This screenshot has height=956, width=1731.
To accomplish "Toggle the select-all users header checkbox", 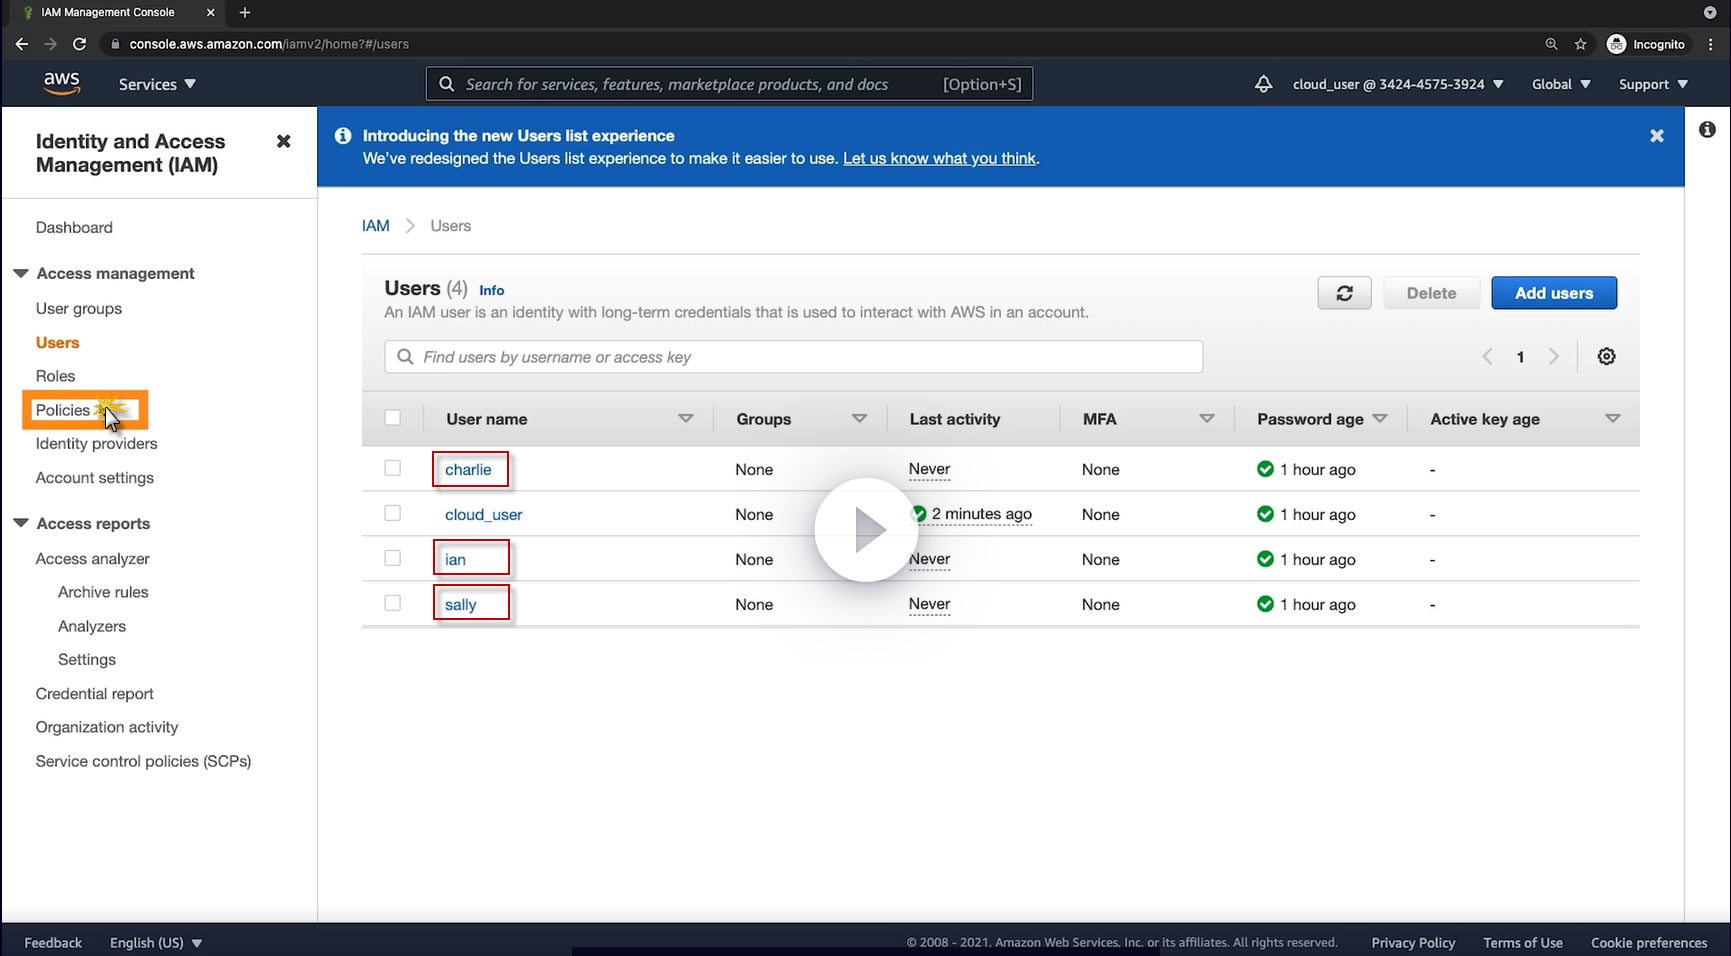I will point(393,418).
